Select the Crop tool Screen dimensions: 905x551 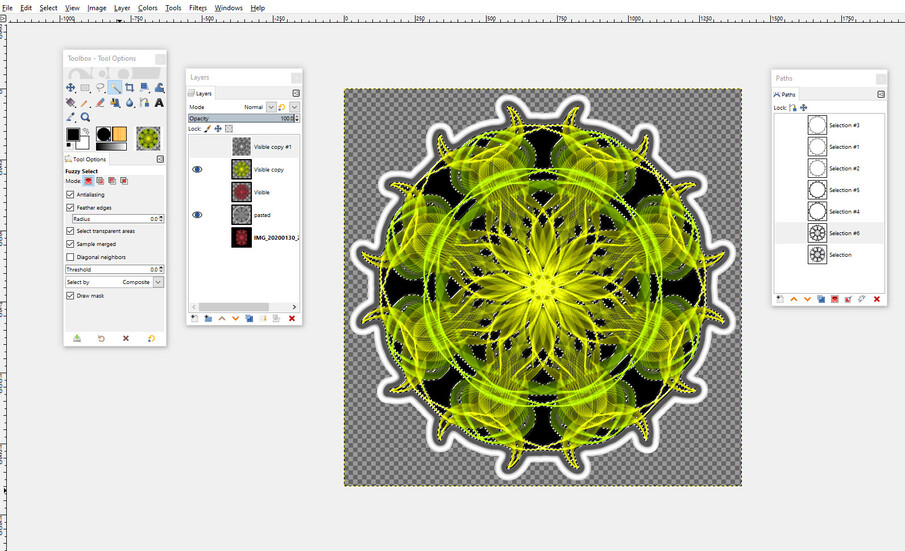[129, 88]
